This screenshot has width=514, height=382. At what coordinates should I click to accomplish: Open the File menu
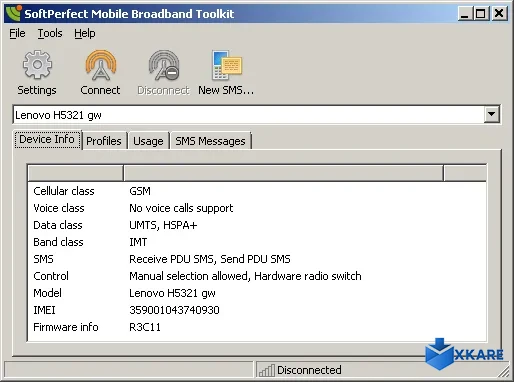point(17,33)
